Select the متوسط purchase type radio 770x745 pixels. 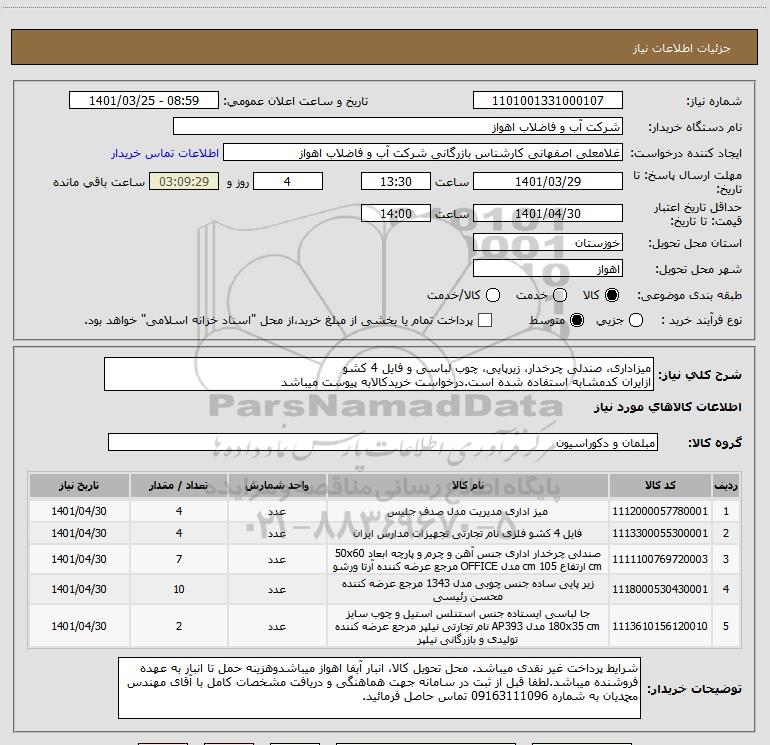point(577,321)
